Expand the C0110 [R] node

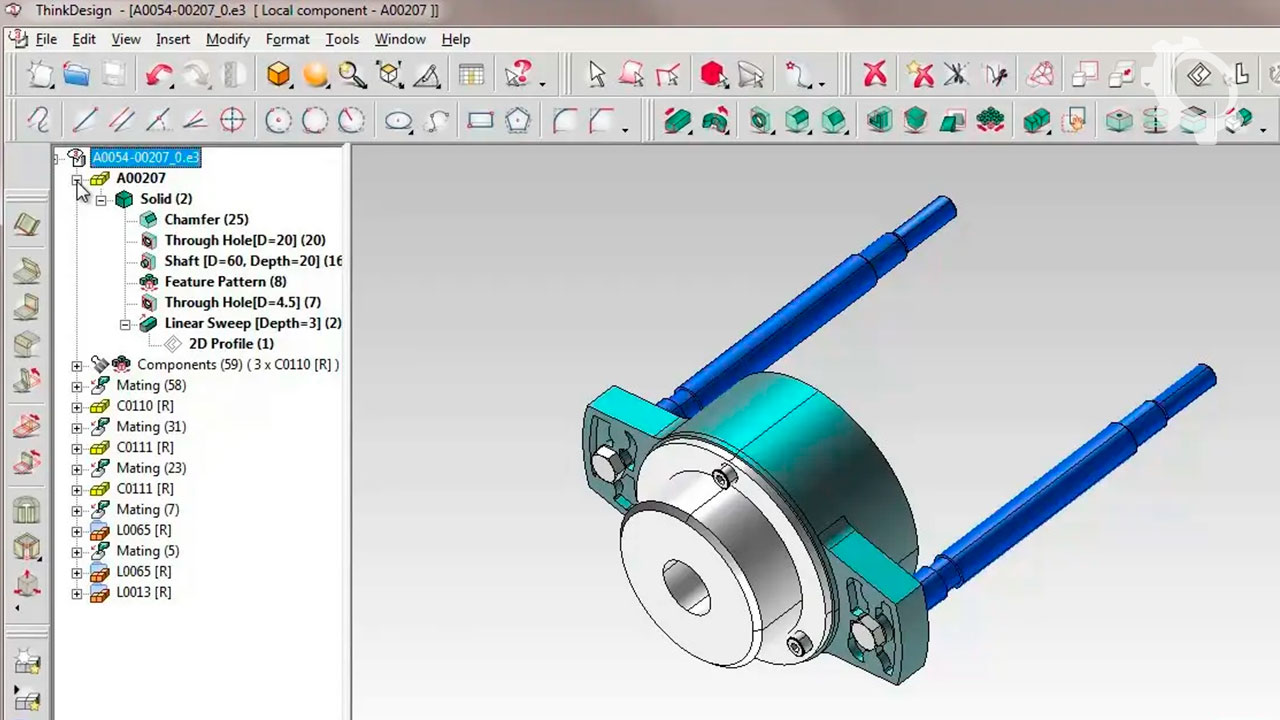coord(77,407)
